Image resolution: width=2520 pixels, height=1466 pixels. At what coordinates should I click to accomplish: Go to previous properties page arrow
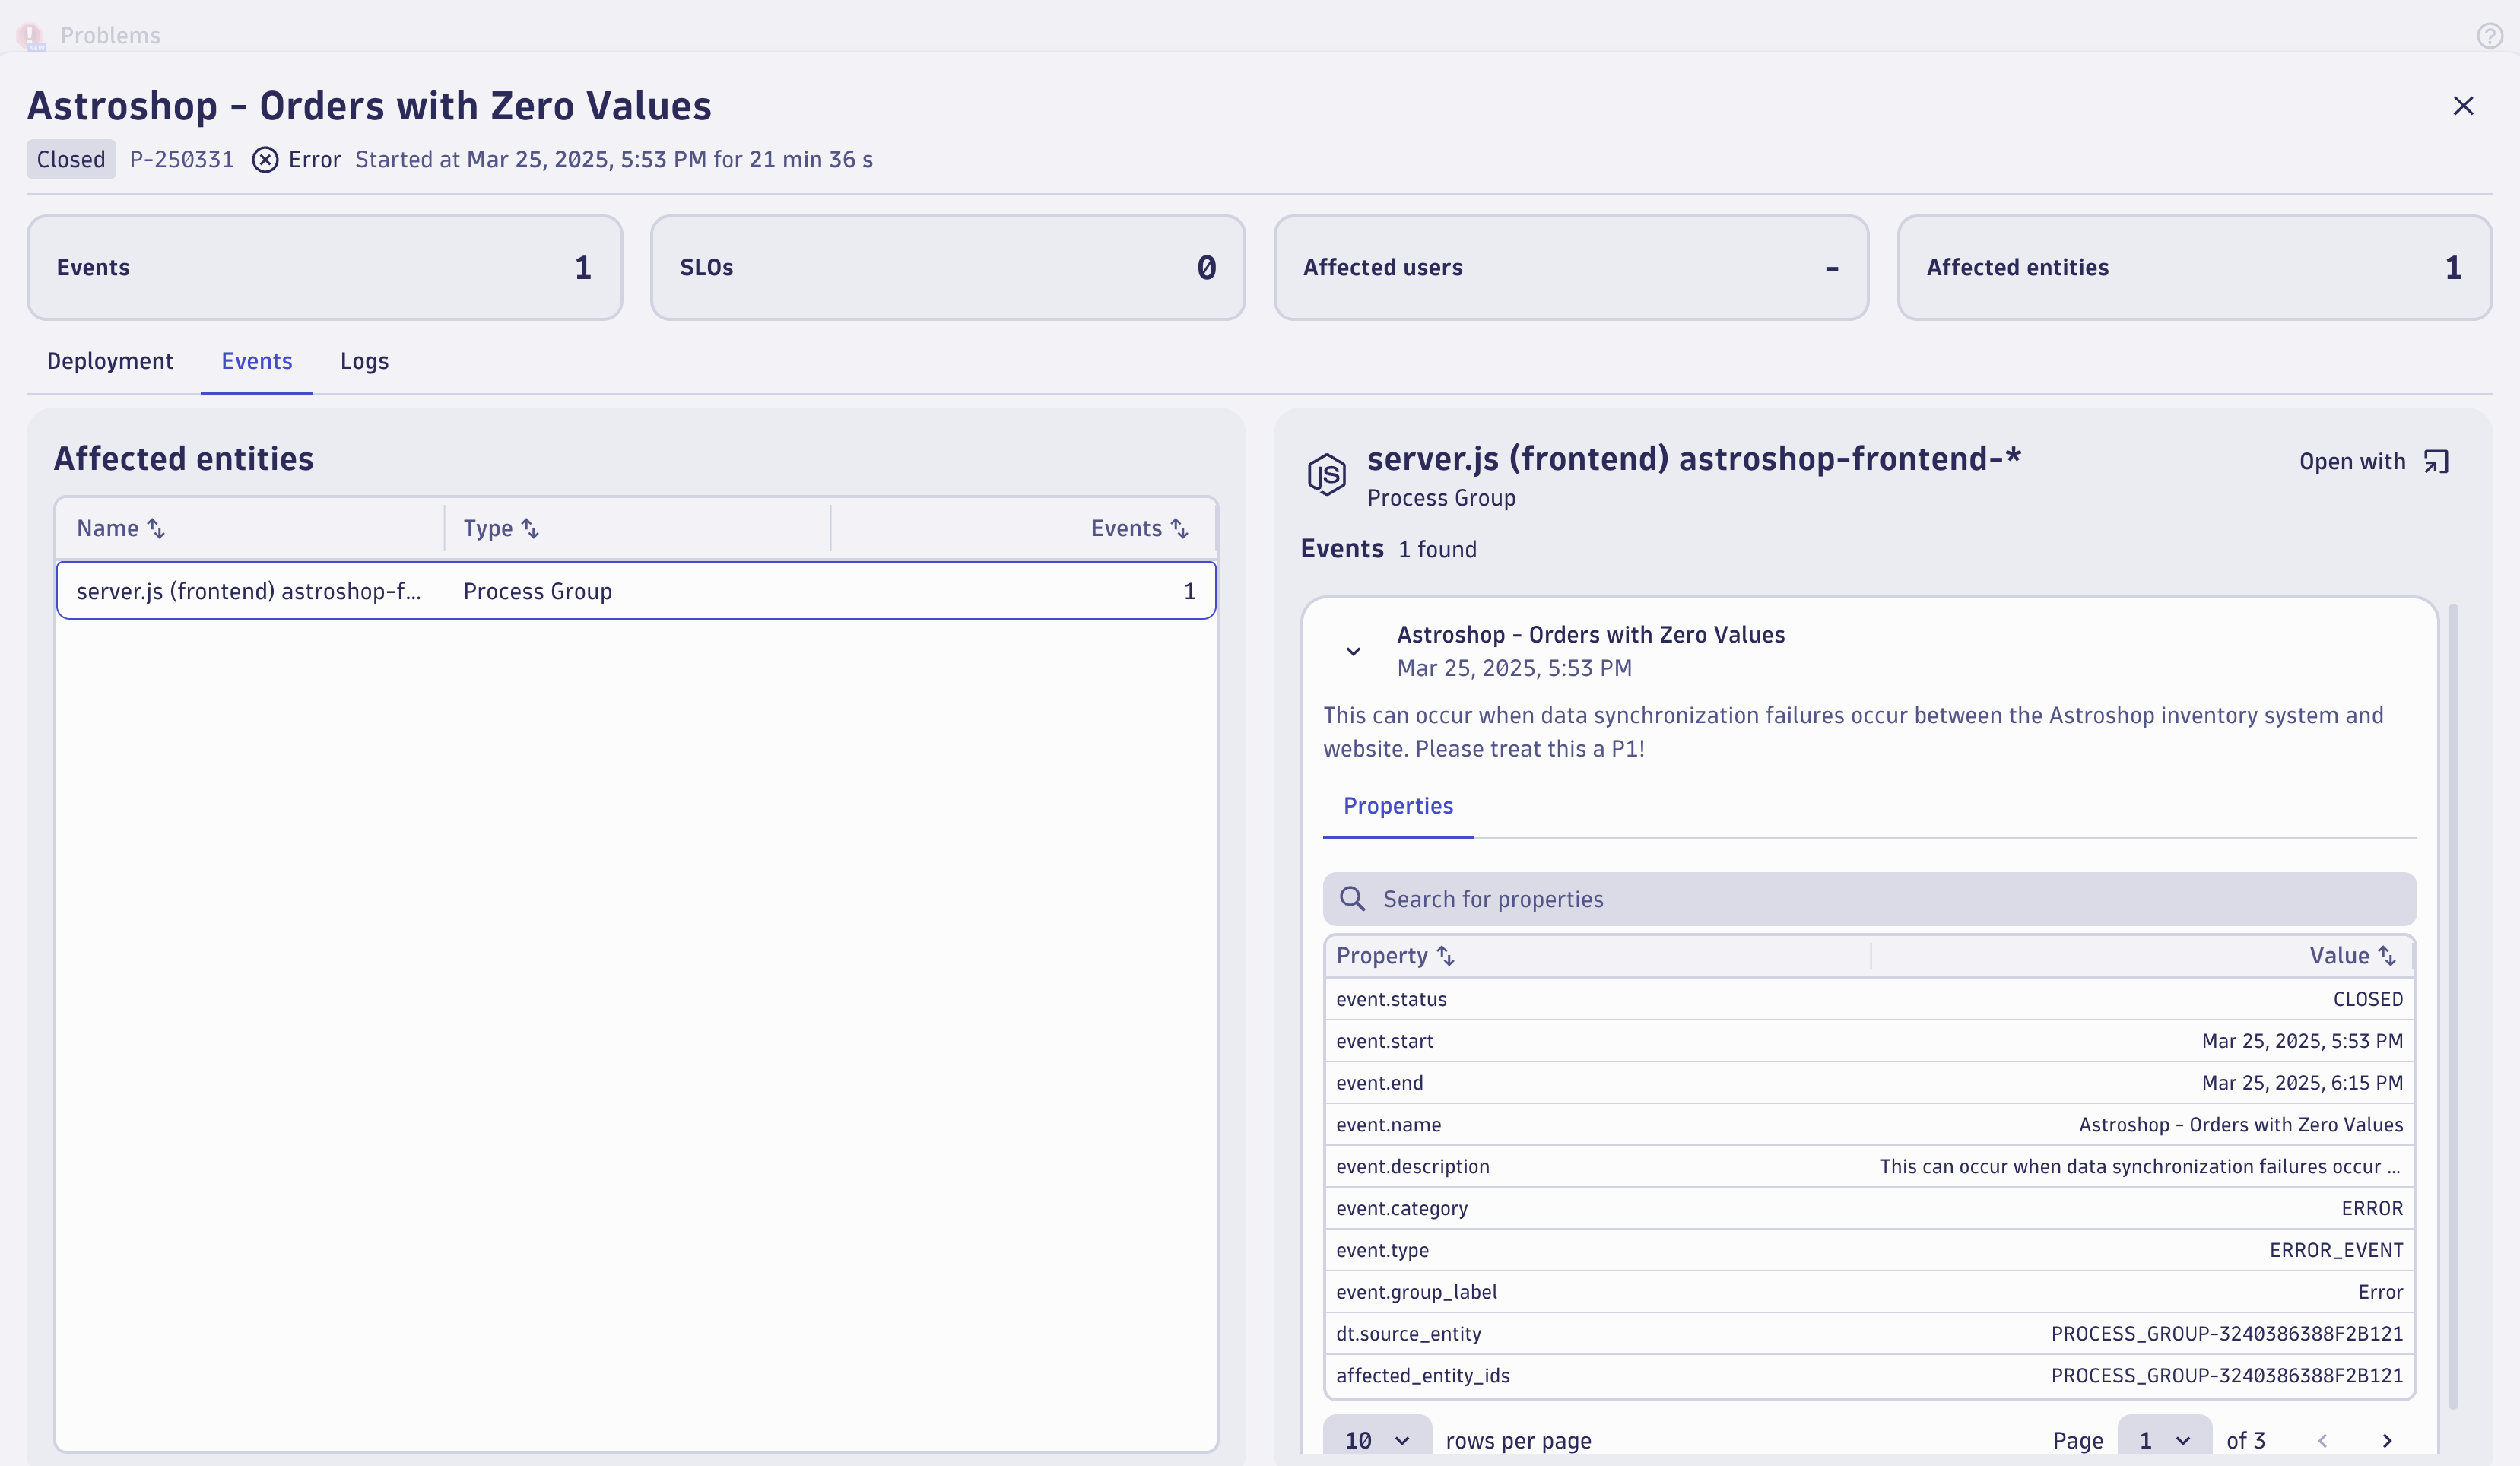[2322, 1441]
